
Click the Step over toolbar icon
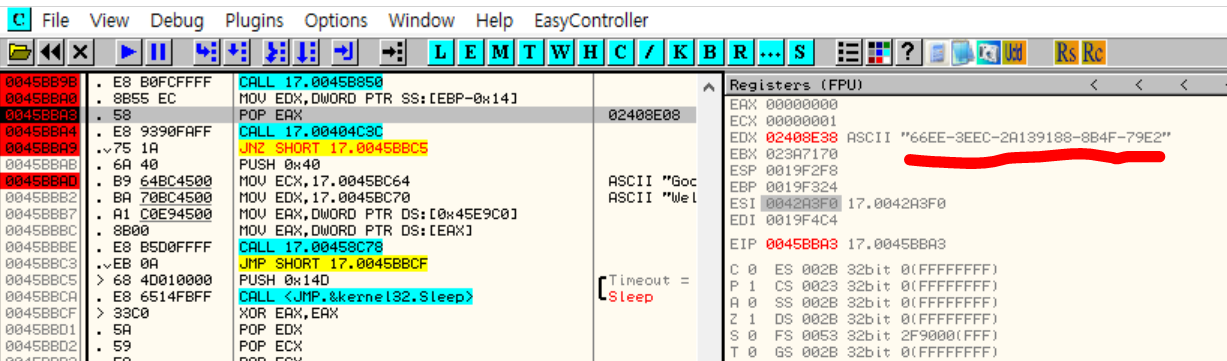pyautogui.click(x=236, y=51)
